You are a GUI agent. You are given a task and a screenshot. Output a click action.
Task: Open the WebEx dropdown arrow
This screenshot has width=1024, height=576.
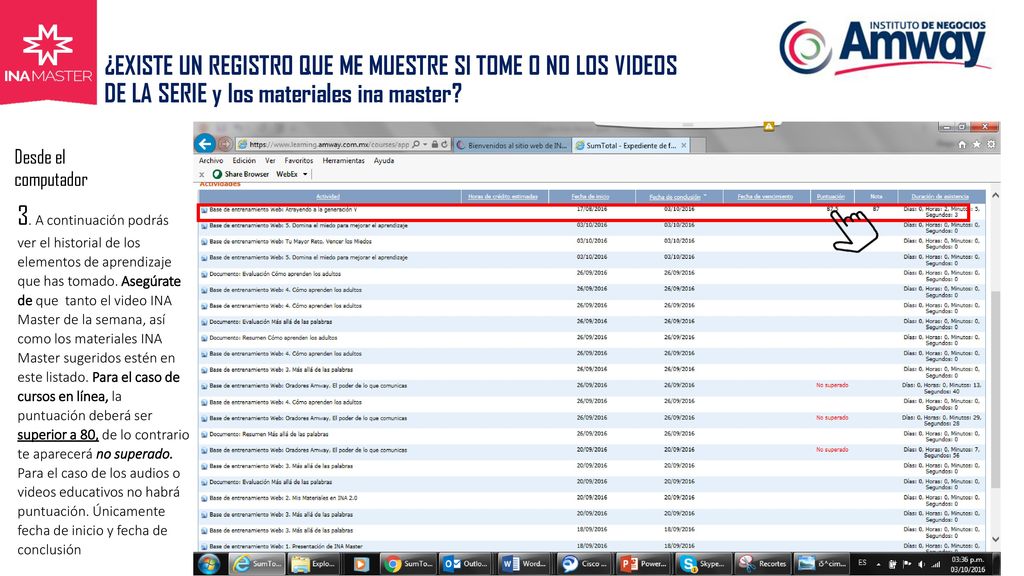click(x=305, y=174)
